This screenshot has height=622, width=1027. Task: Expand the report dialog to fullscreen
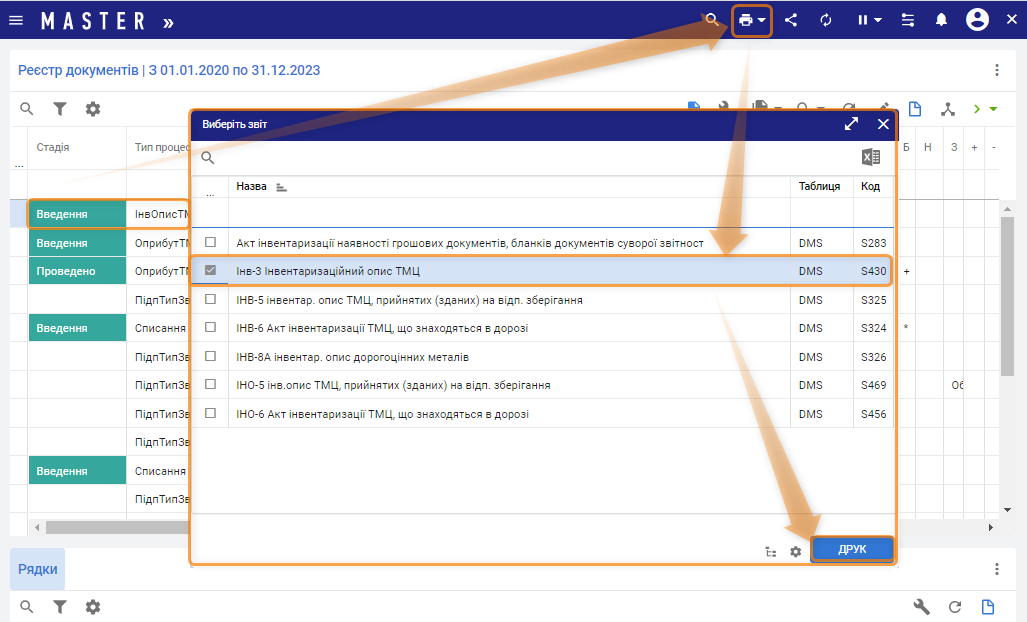pyautogui.click(x=851, y=124)
